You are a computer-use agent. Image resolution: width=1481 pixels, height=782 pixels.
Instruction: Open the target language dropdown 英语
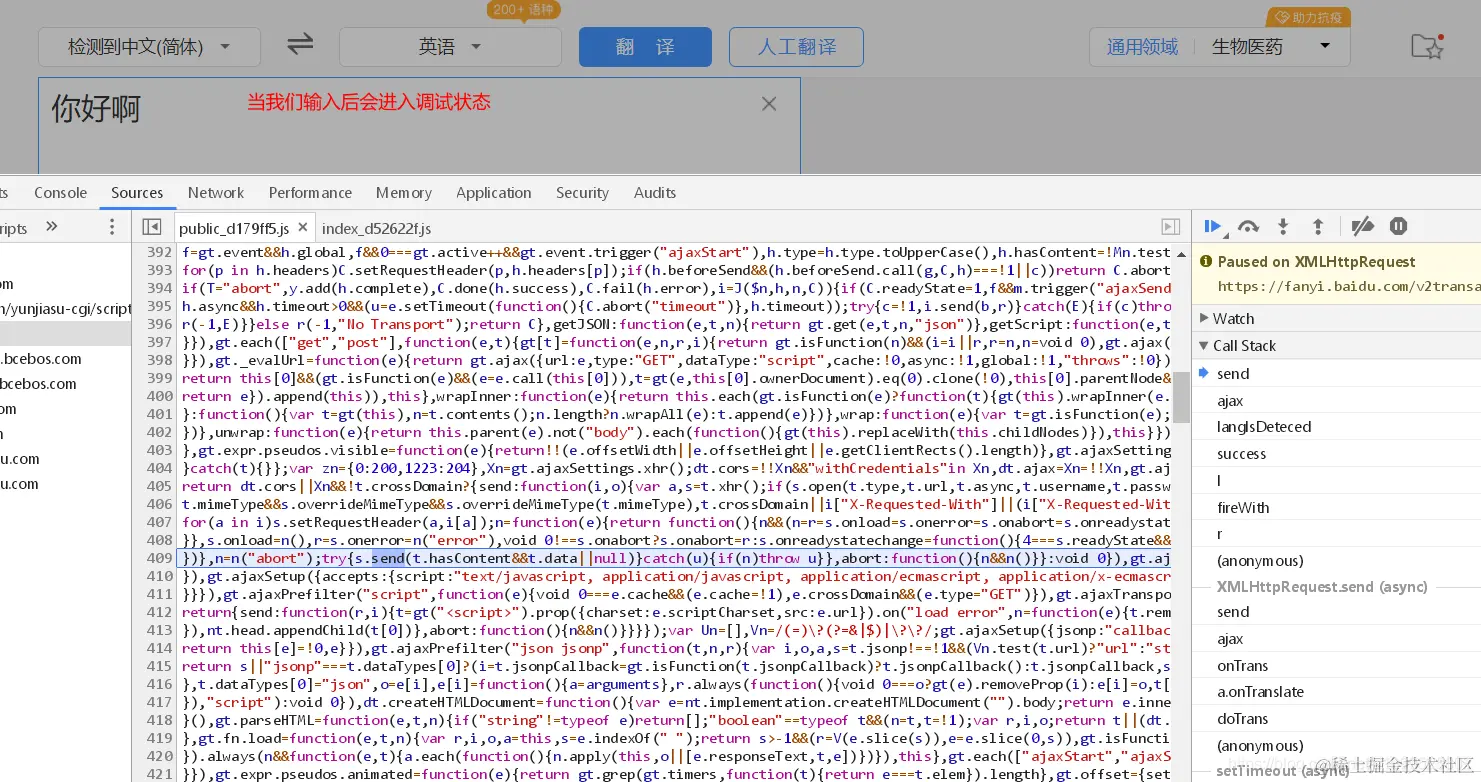click(450, 47)
